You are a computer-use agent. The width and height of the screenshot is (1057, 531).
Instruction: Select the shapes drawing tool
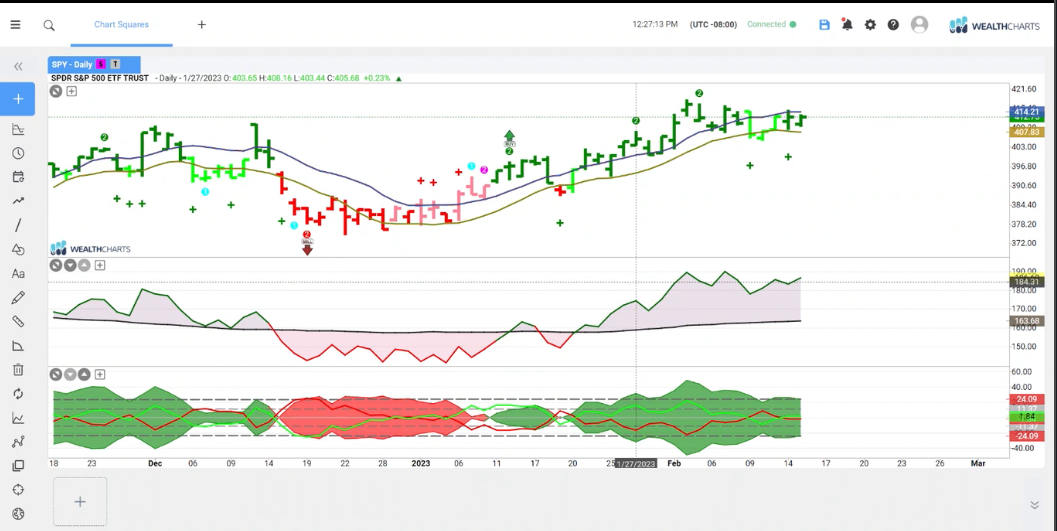(18, 249)
